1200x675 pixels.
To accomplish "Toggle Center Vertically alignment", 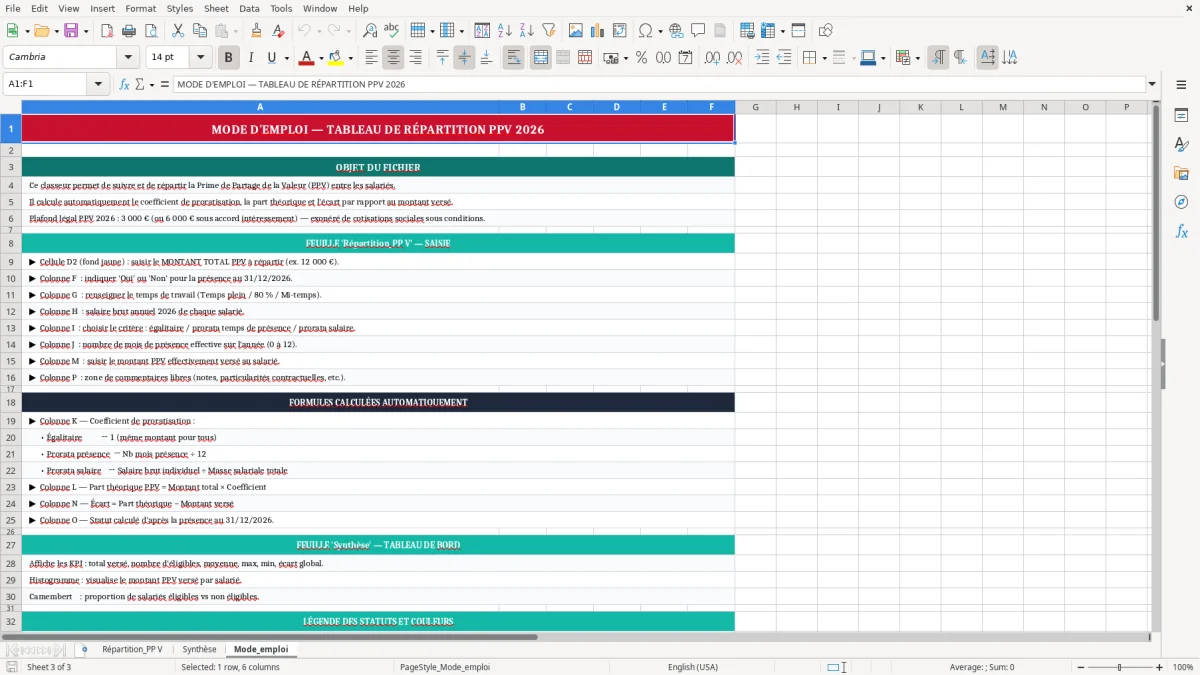I will pos(464,58).
